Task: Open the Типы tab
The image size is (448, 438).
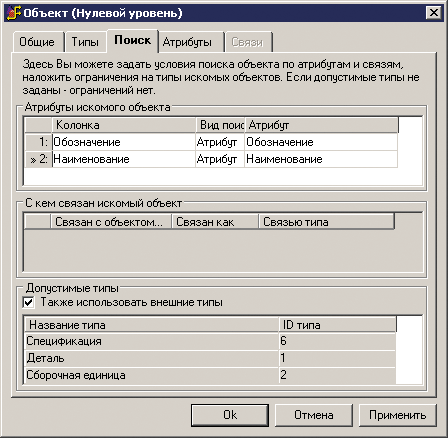Action: pyautogui.click(x=85, y=42)
